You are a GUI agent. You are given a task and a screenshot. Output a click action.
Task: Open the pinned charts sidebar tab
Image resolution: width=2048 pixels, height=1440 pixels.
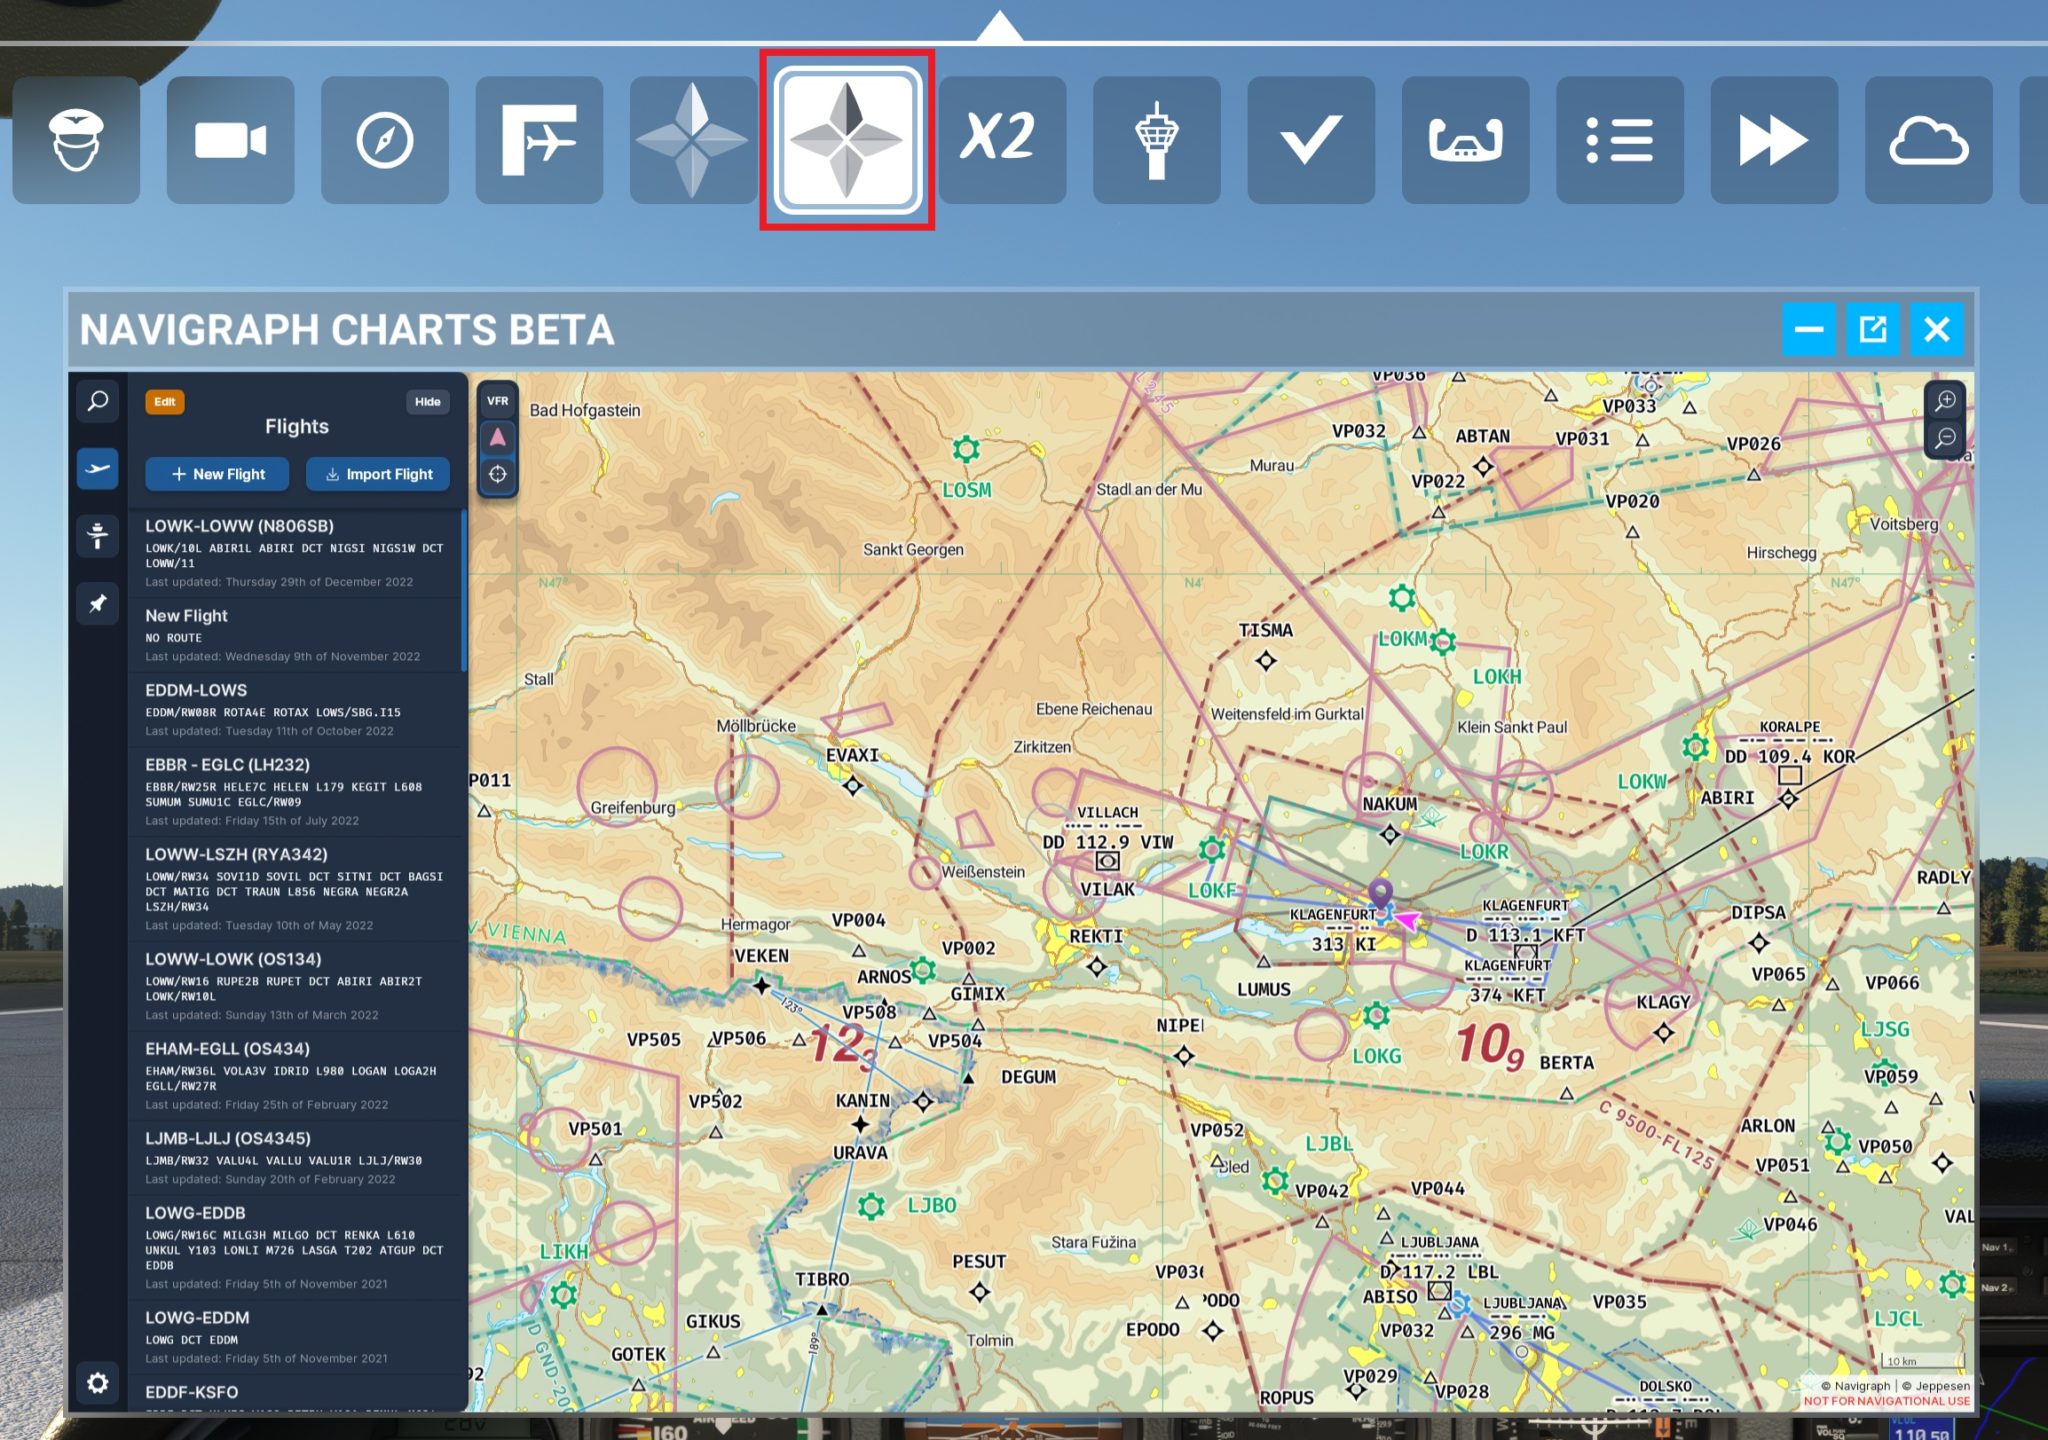(x=98, y=604)
